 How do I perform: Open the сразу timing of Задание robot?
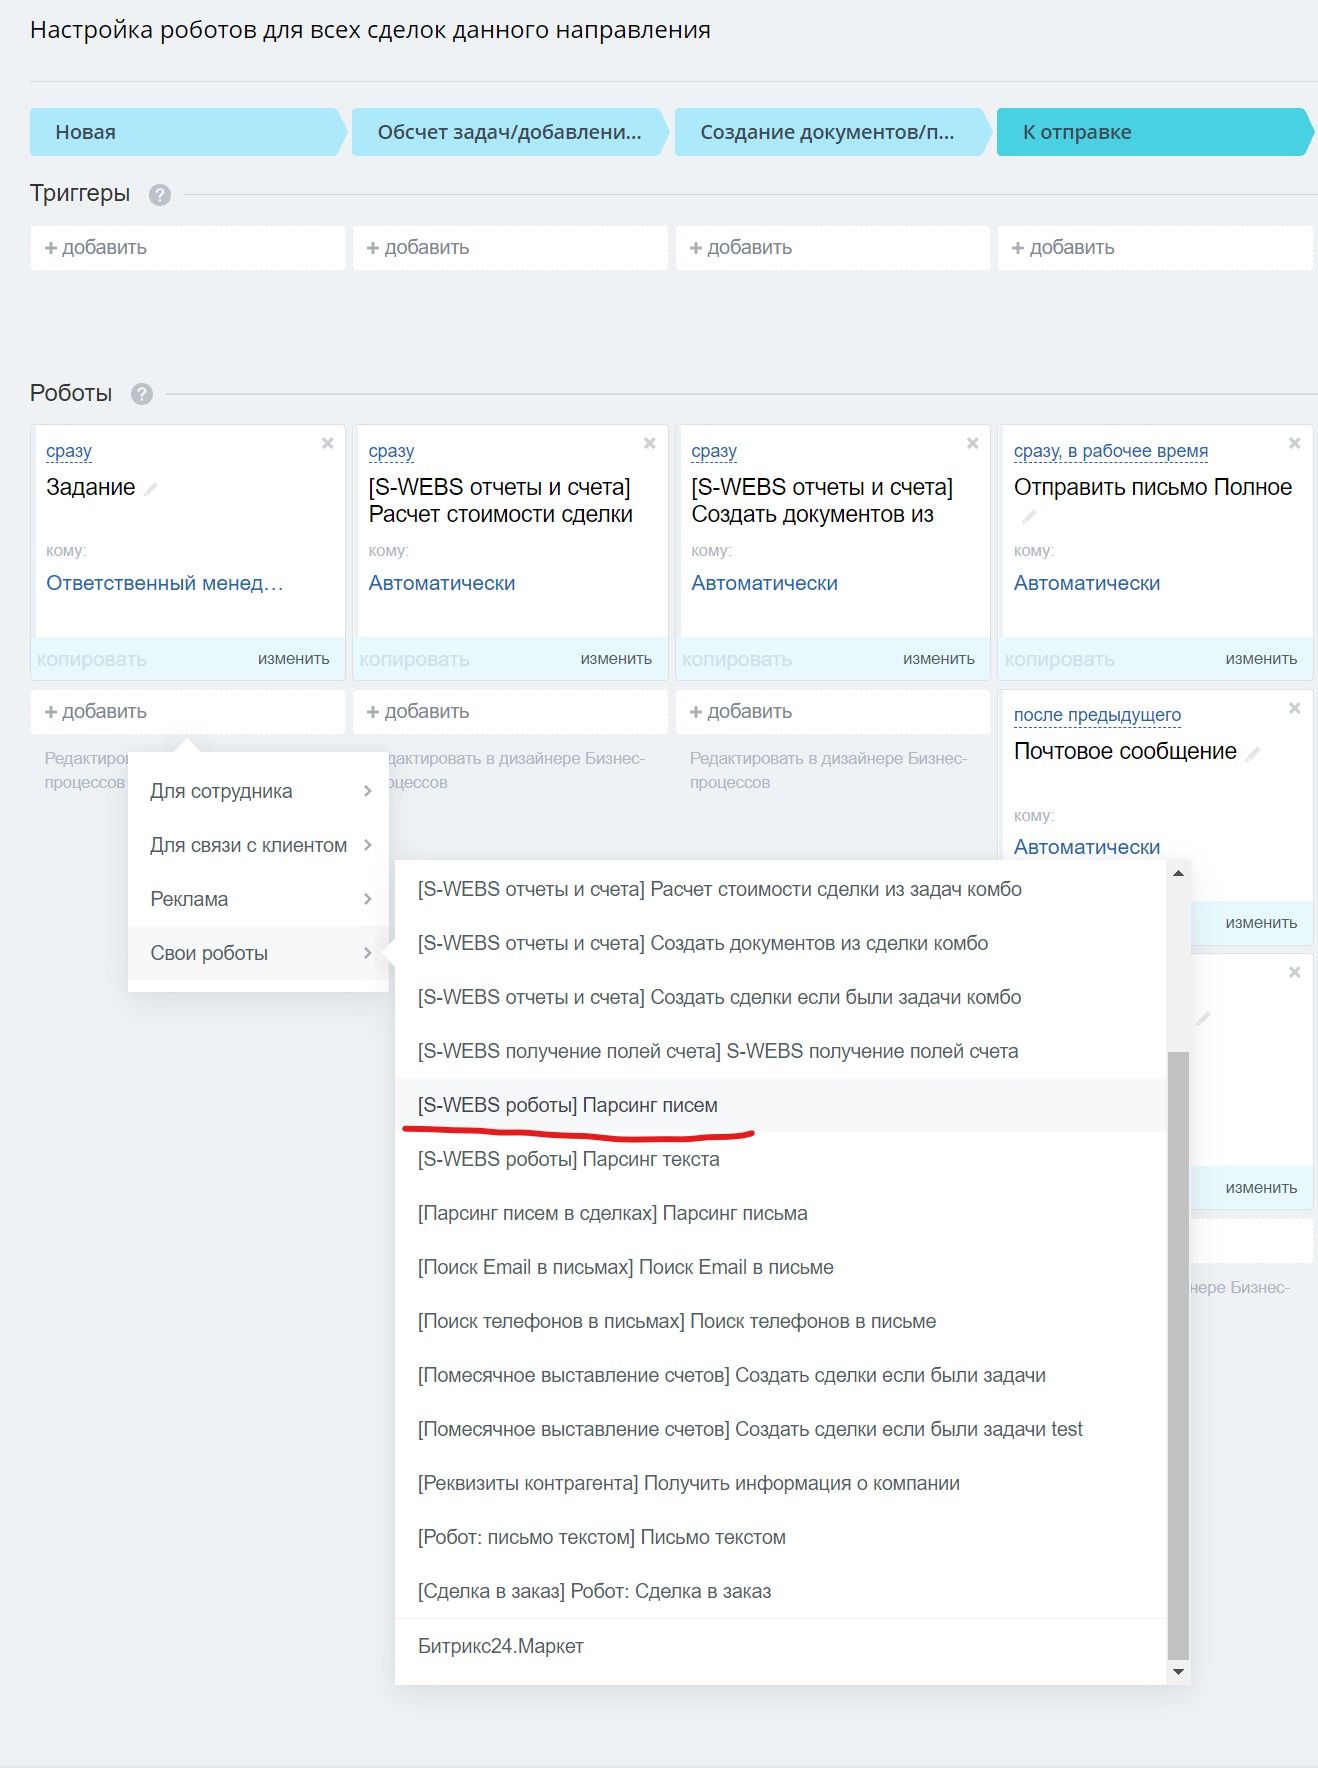click(x=69, y=451)
